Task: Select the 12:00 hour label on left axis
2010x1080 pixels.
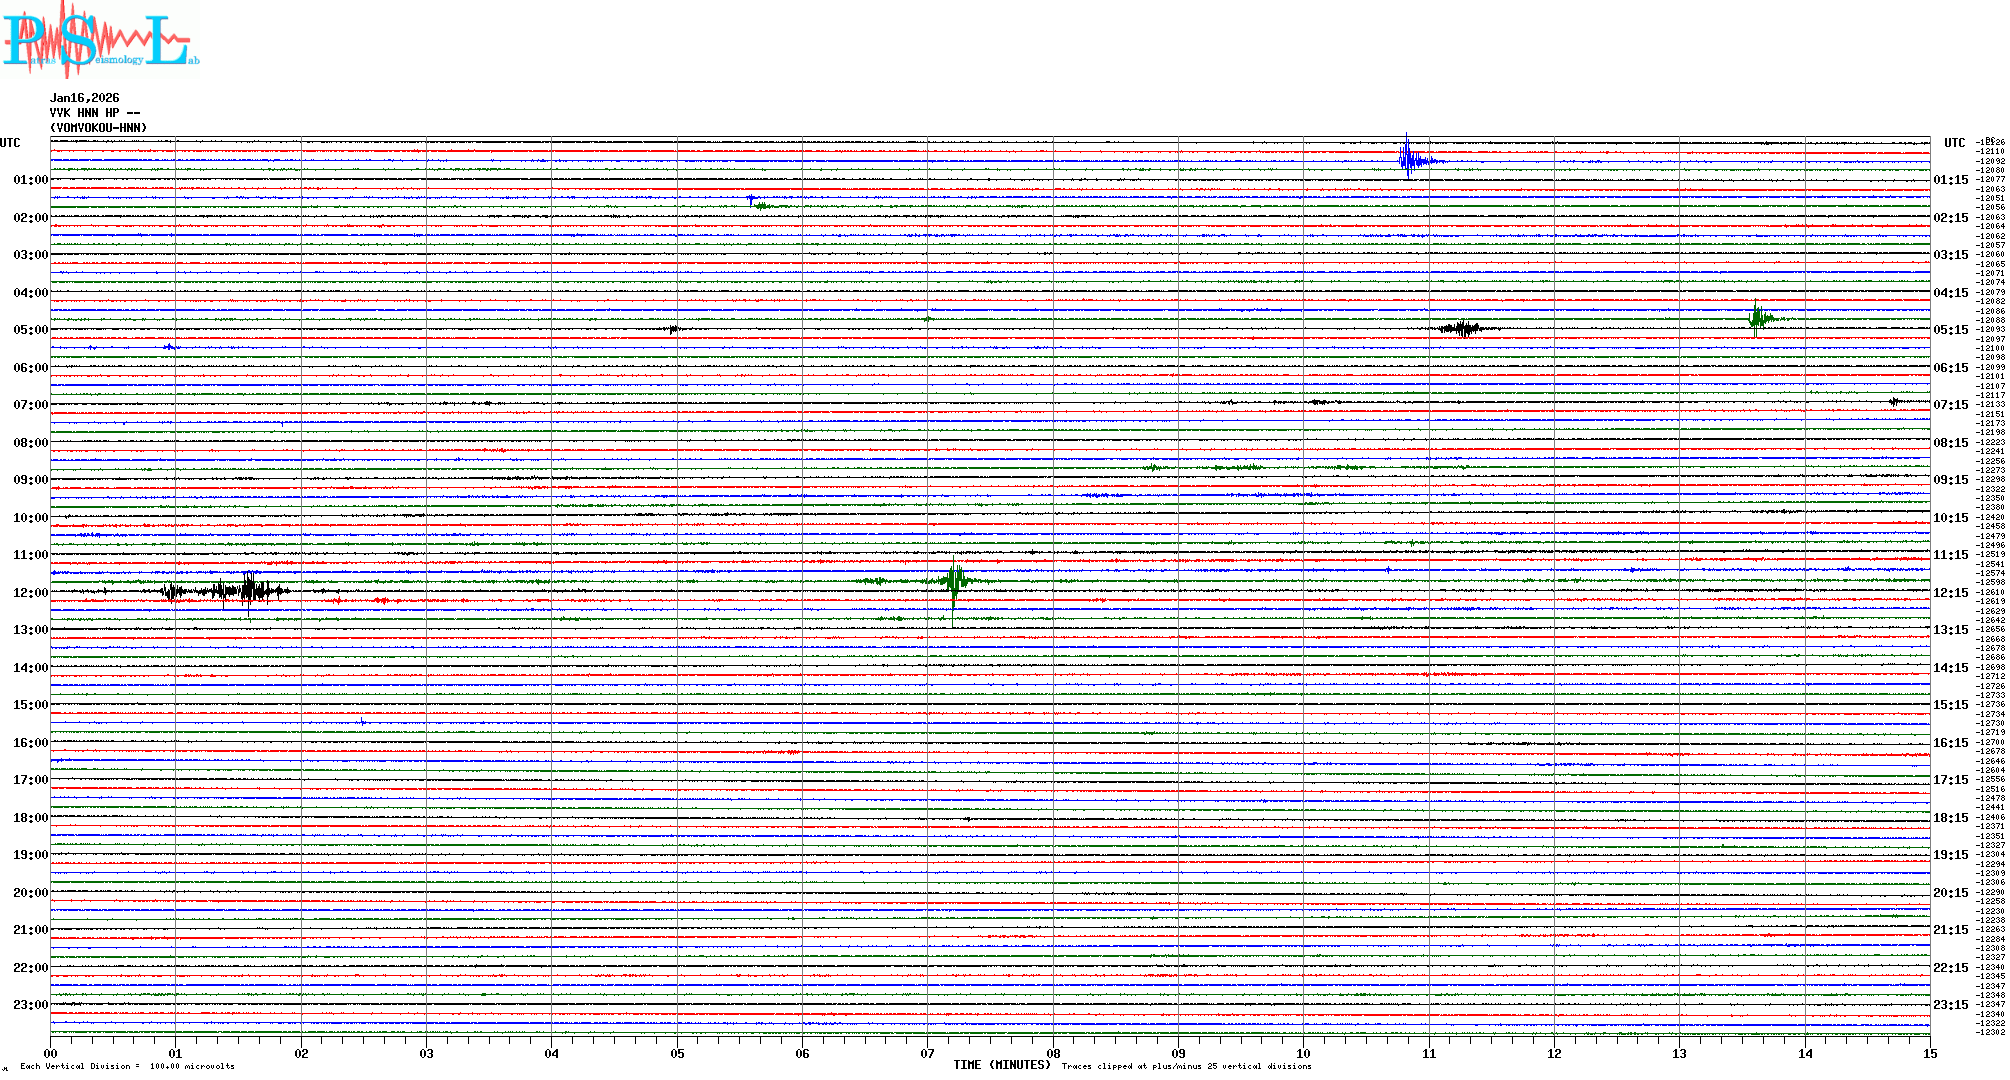Action: coord(30,593)
